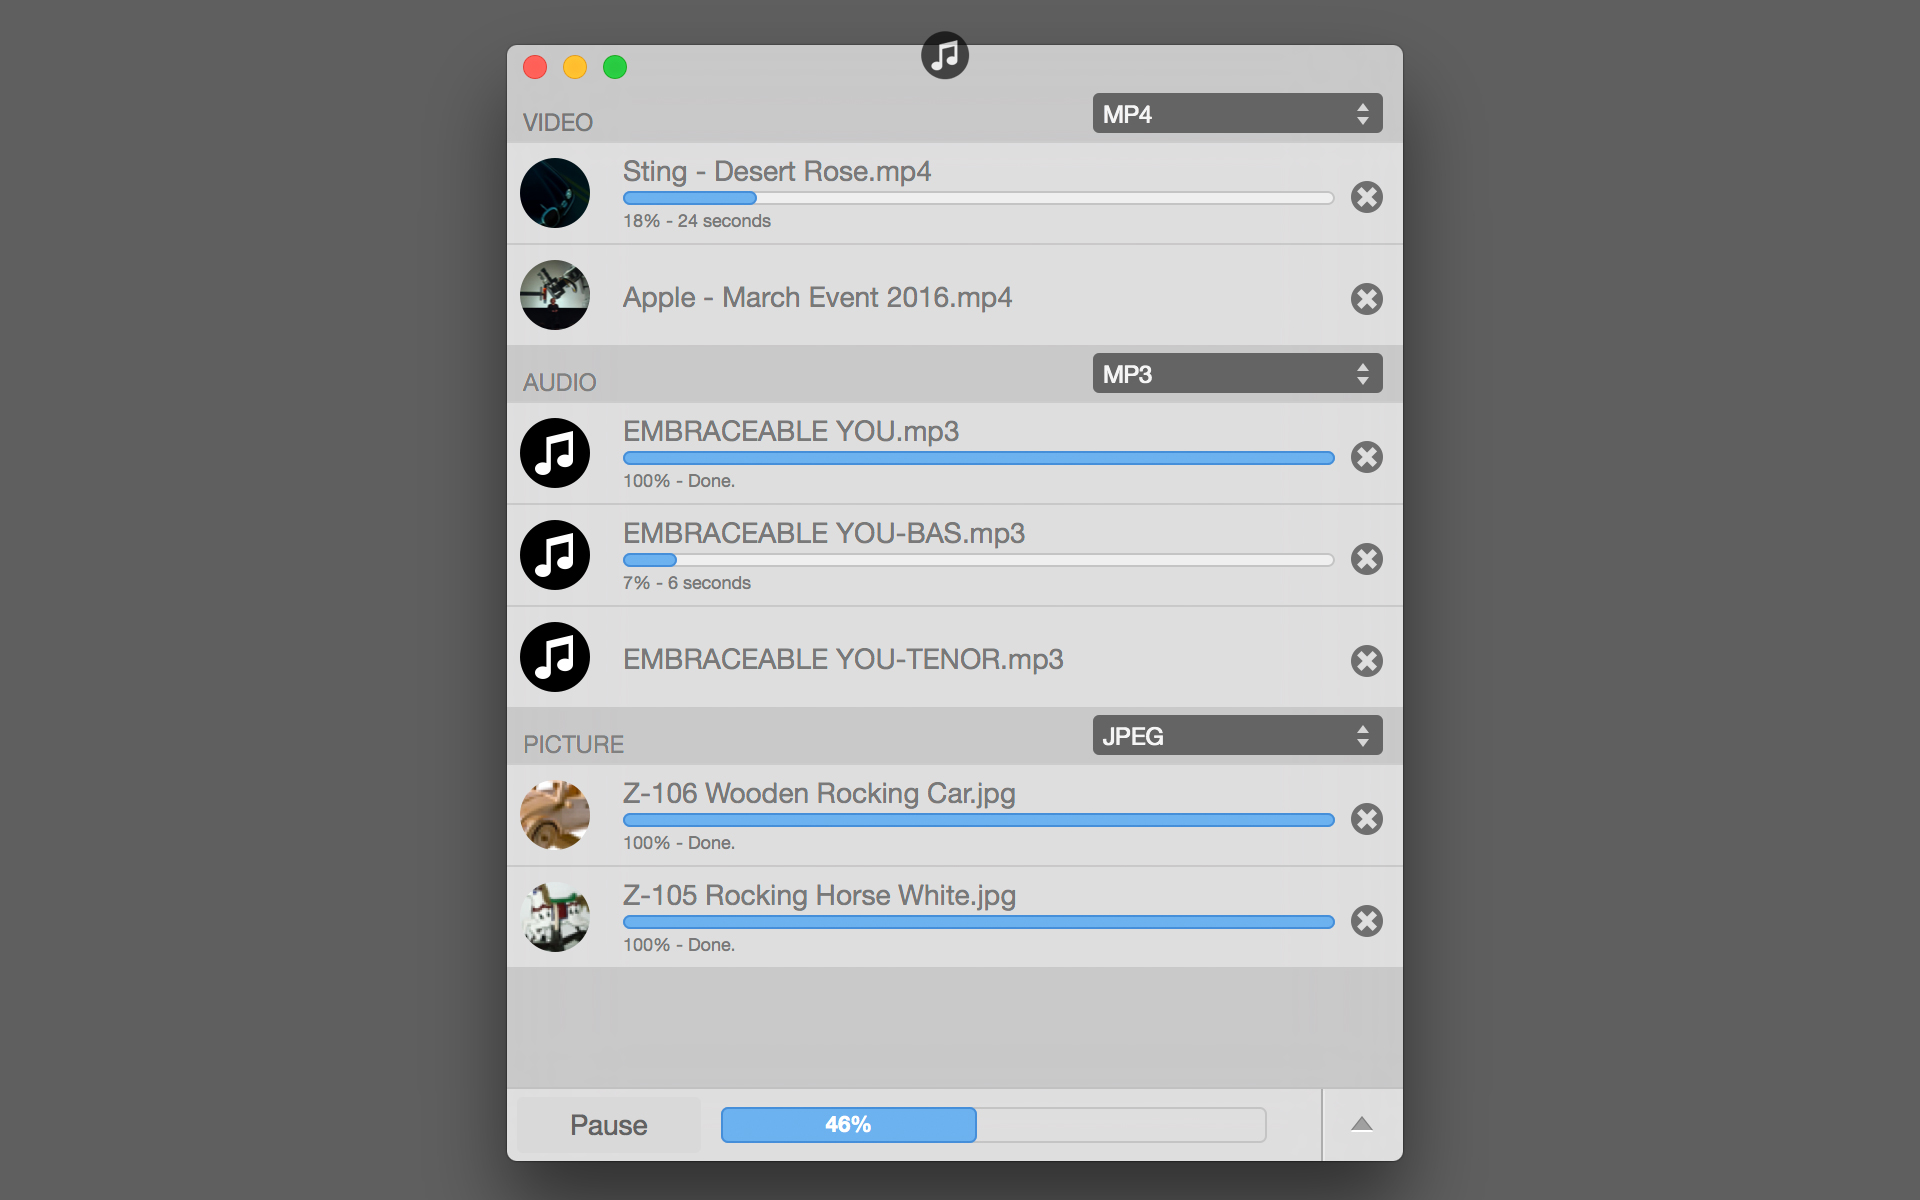Cancel EMBRACEABLE YOU-BAS.mp3 conversion
This screenshot has width=1920, height=1200.
(1366, 559)
